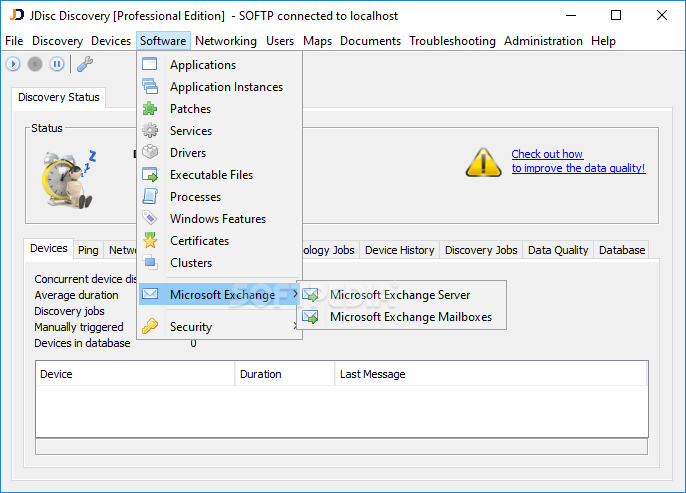
Task: Click the Windows Features tag icon
Action: click(150, 218)
